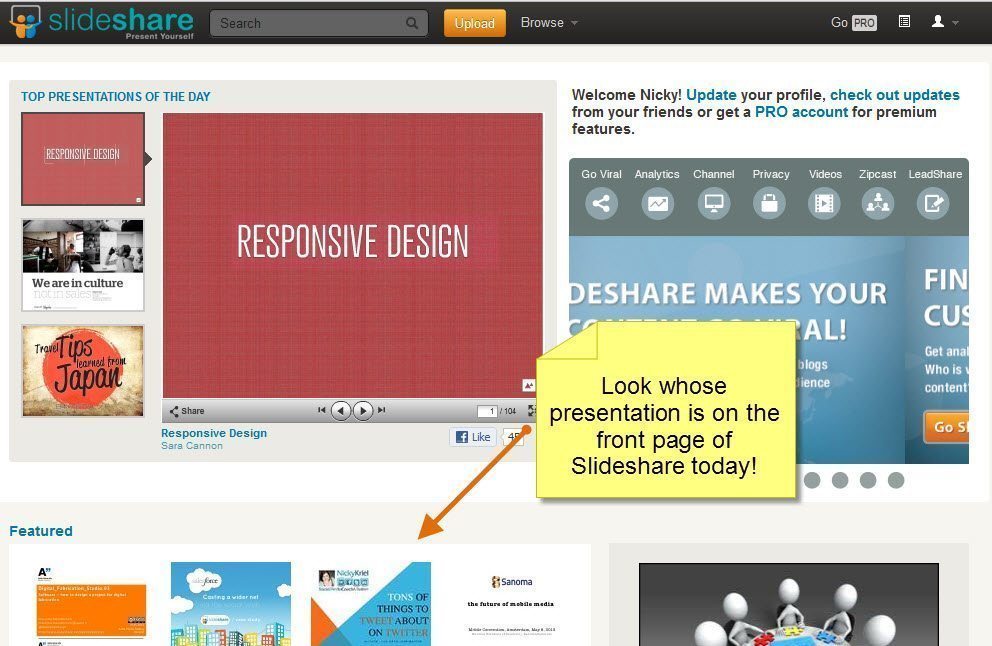Jump to last slide button

click(x=381, y=410)
